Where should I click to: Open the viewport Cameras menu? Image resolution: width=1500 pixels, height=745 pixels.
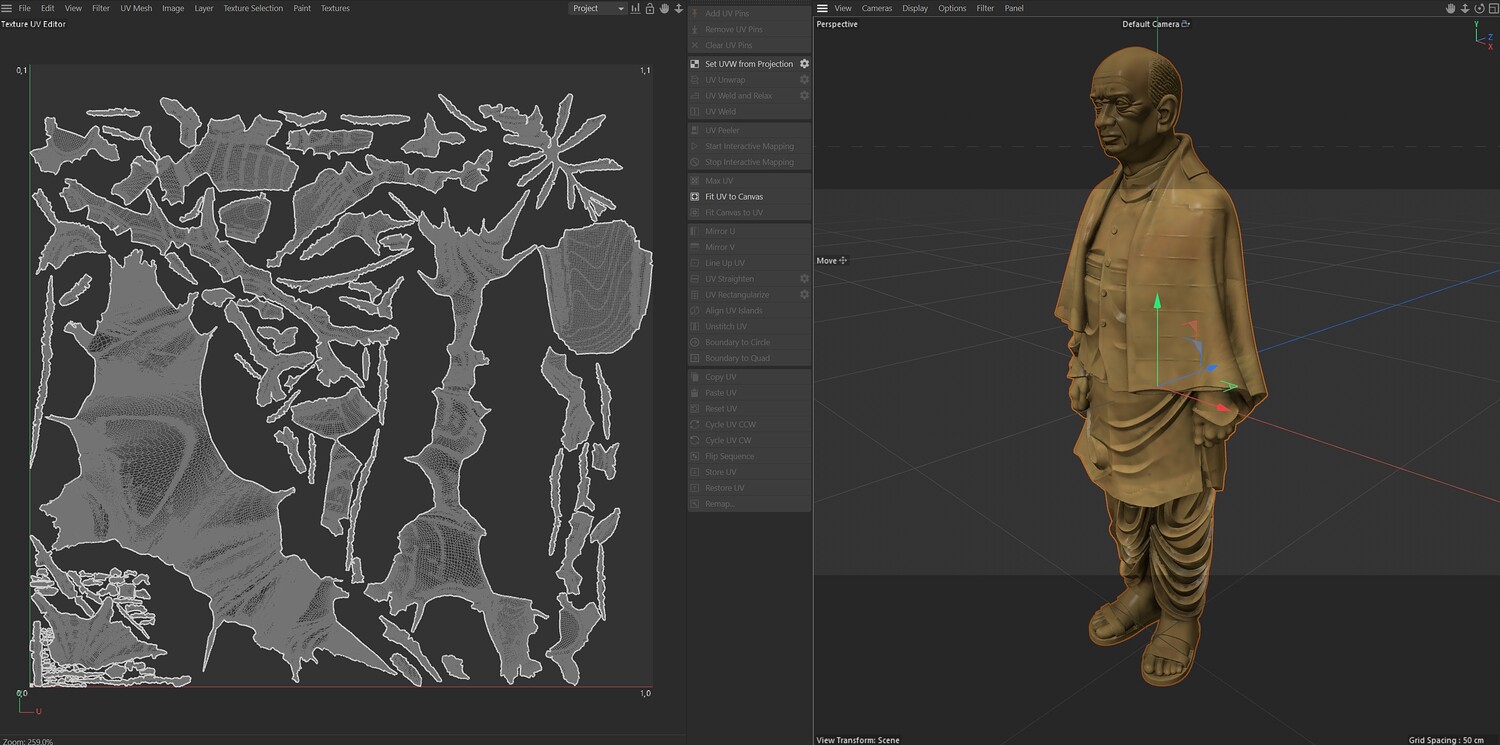tap(877, 8)
